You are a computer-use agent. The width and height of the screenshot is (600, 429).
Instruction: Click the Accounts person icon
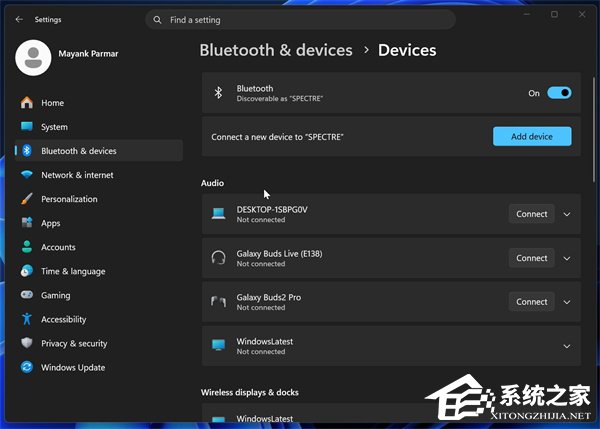point(27,247)
